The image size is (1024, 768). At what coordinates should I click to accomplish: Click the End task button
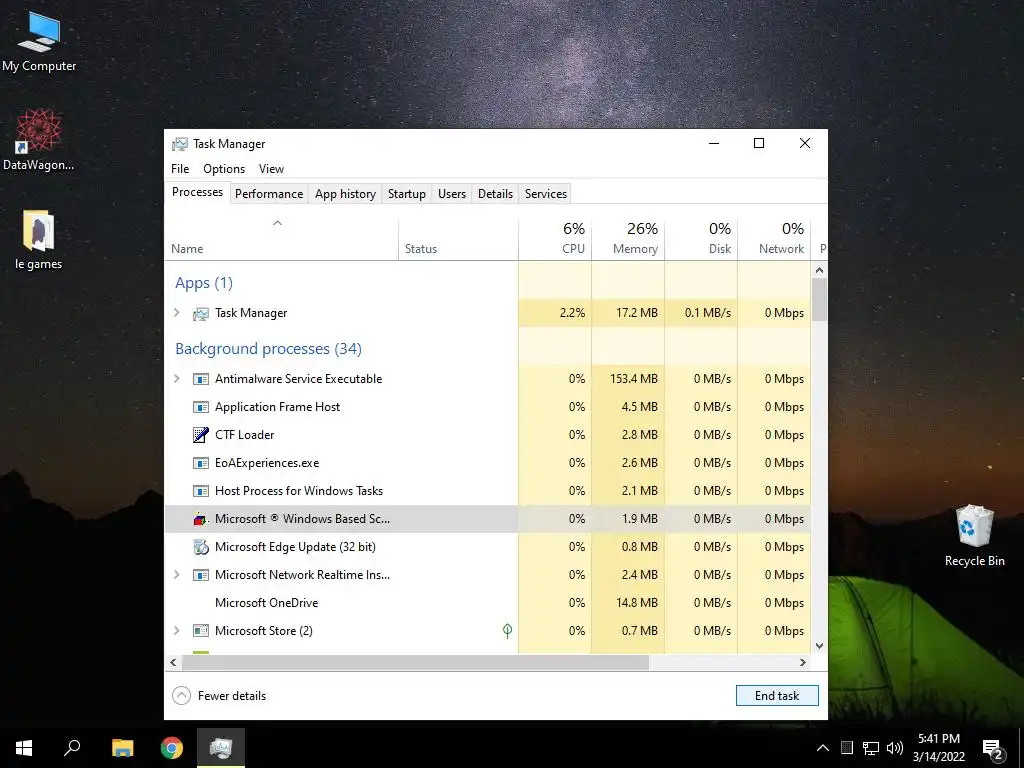(x=777, y=696)
